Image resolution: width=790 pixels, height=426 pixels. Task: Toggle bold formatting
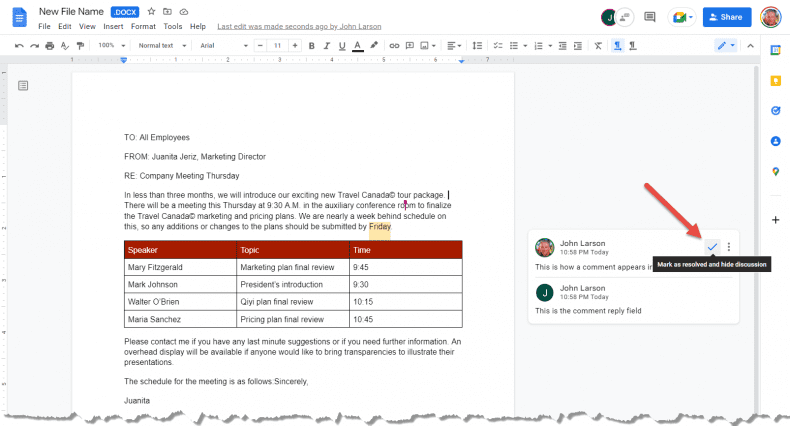click(312, 45)
